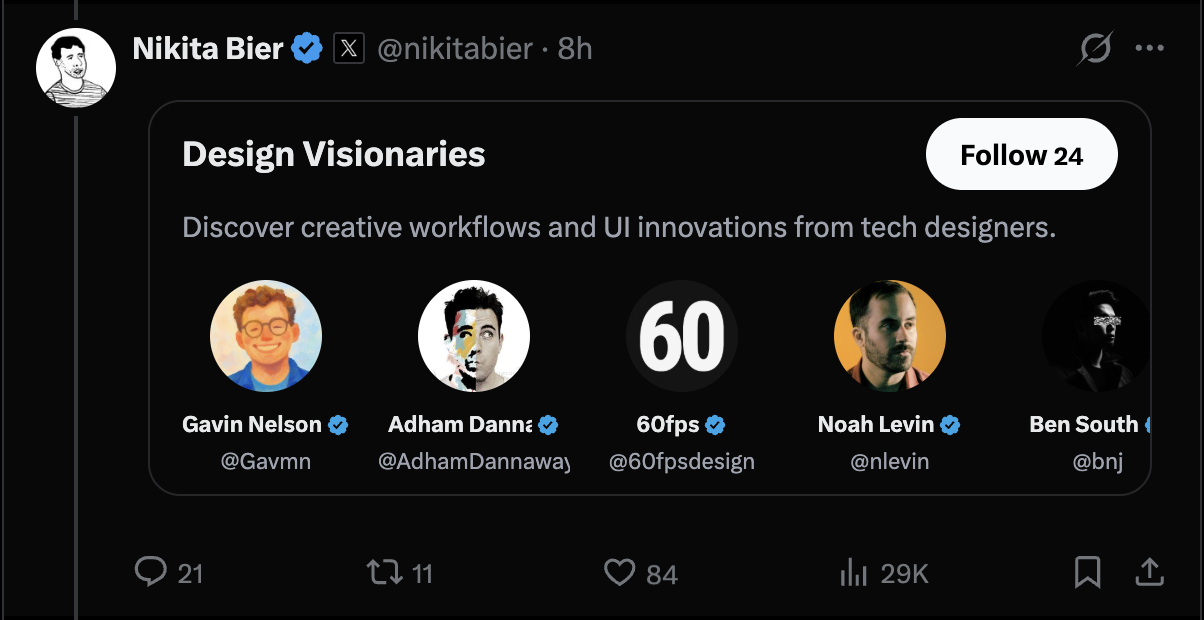Repost this post via retweet icon
1204x620 pixels.
point(384,572)
